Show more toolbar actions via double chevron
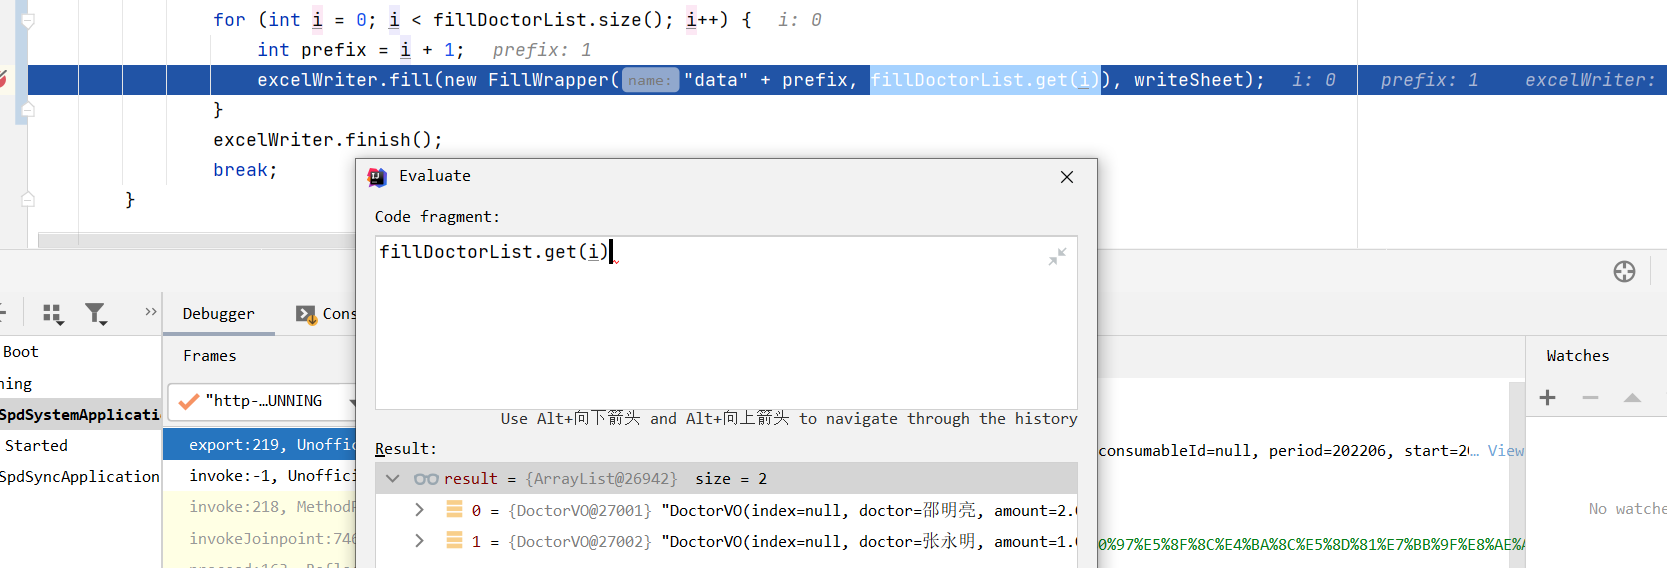Viewport: 1667px width, 568px height. [150, 312]
